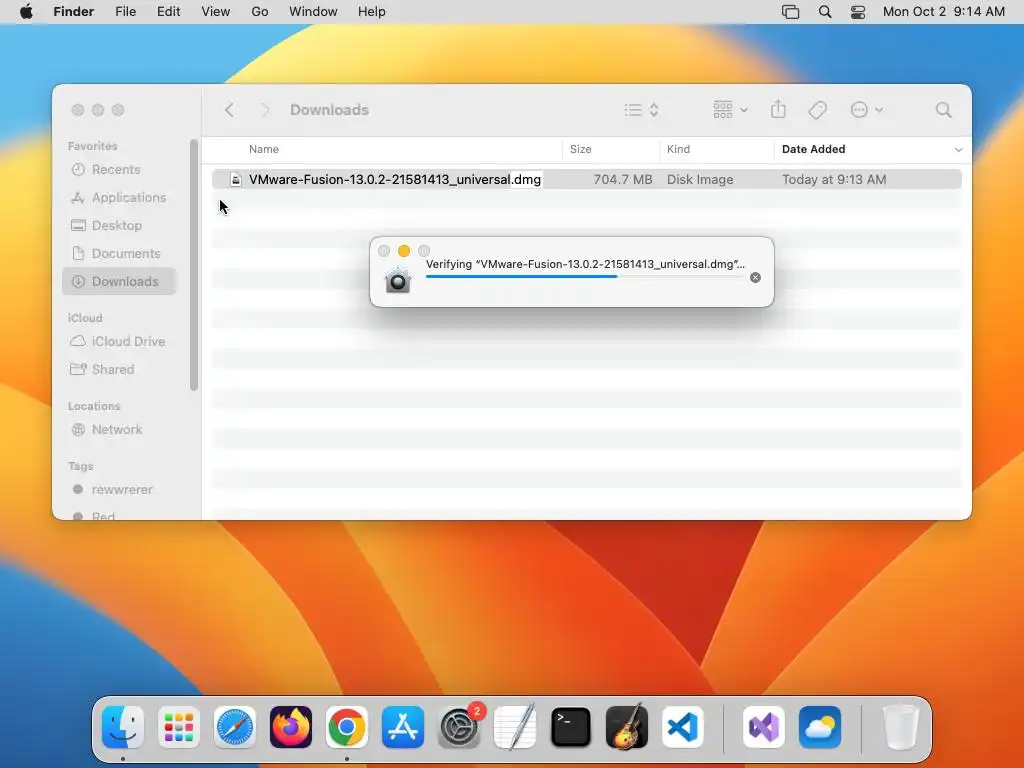Select the VMware-Fusion dmg file name
The width and height of the screenshot is (1024, 768).
[394, 180]
